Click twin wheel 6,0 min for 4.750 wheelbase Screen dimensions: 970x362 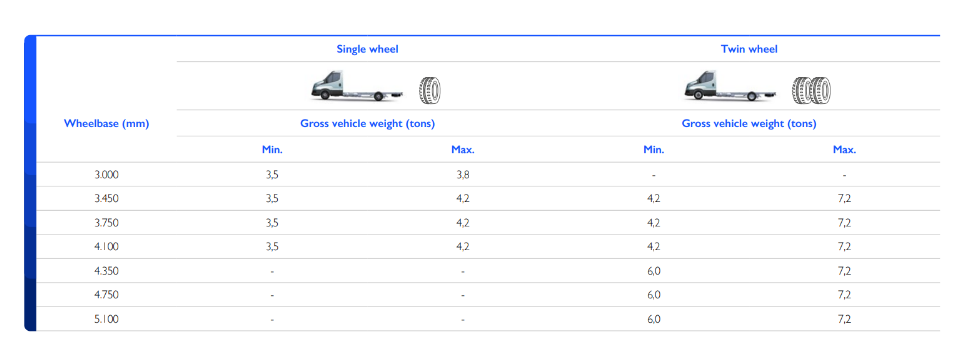654,295
